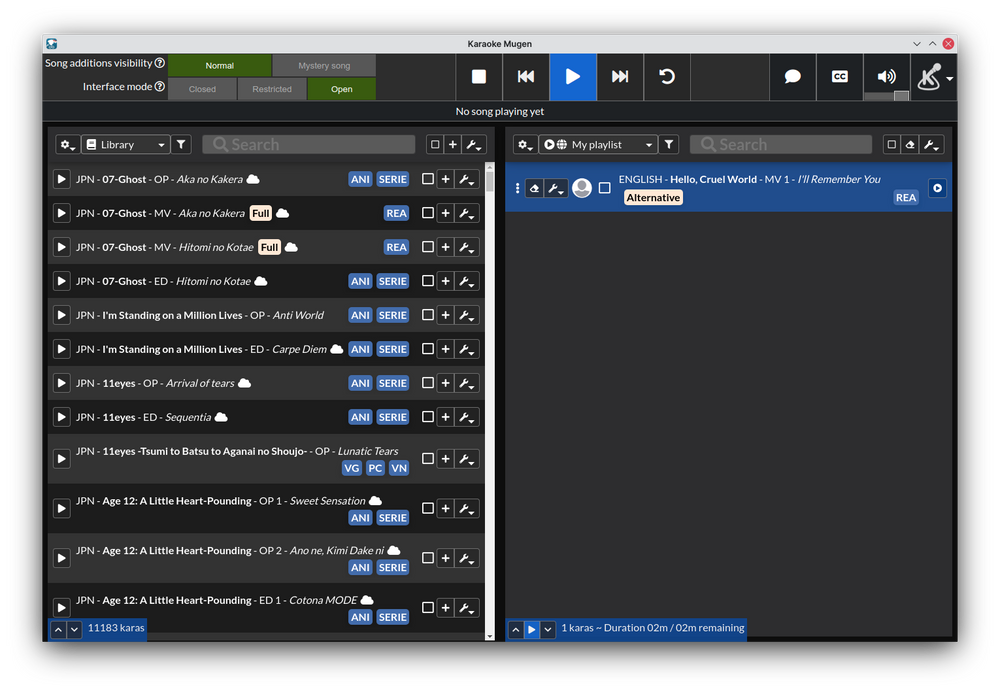
Task: Erase Hello, Cruel World from playlist
Action: [534, 188]
